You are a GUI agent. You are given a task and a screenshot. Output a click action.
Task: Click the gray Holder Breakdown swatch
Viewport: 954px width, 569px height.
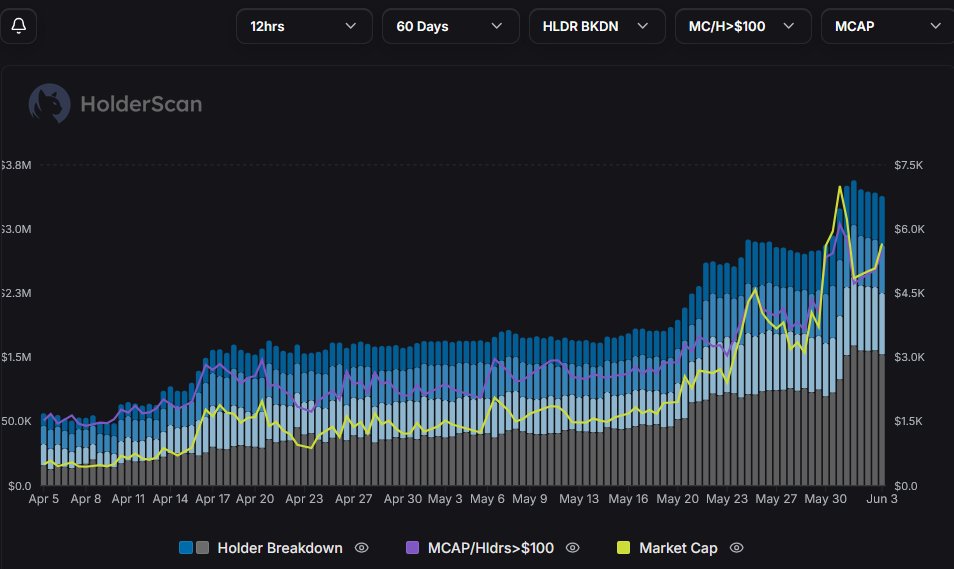click(x=203, y=548)
